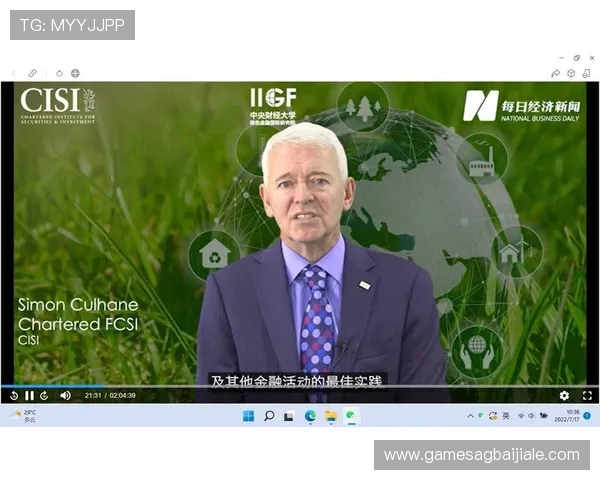Switch the input language indicator 英
Image resolution: width=600 pixels, height=480 pixels.
click(506, 416)
